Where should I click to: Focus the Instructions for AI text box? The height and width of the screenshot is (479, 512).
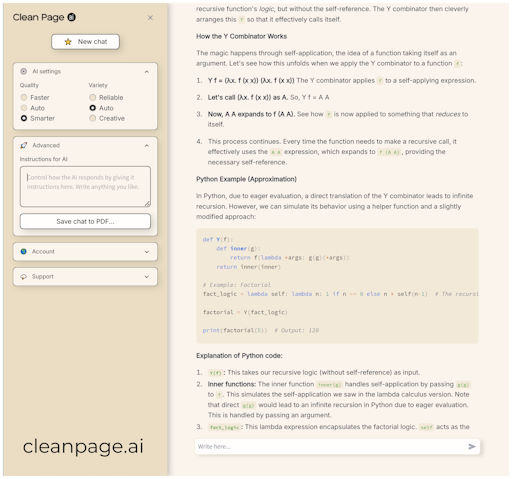[85, 187]
